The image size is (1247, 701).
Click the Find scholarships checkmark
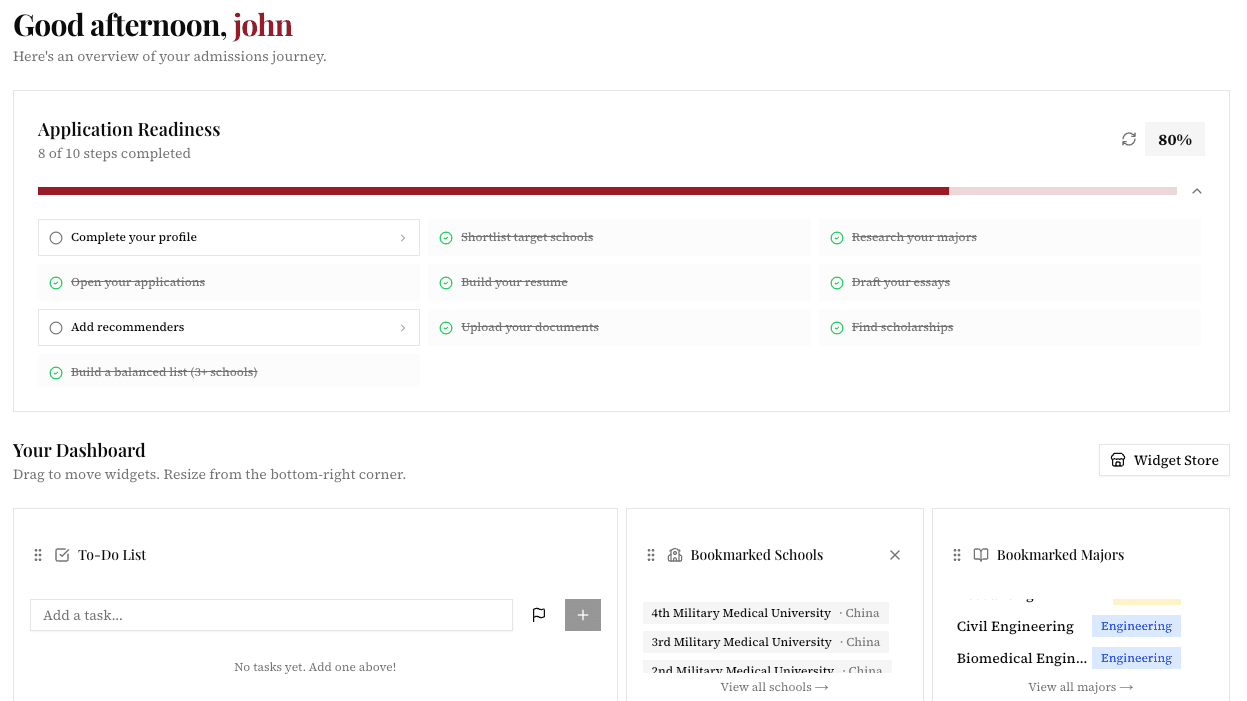tap(837, 328)
